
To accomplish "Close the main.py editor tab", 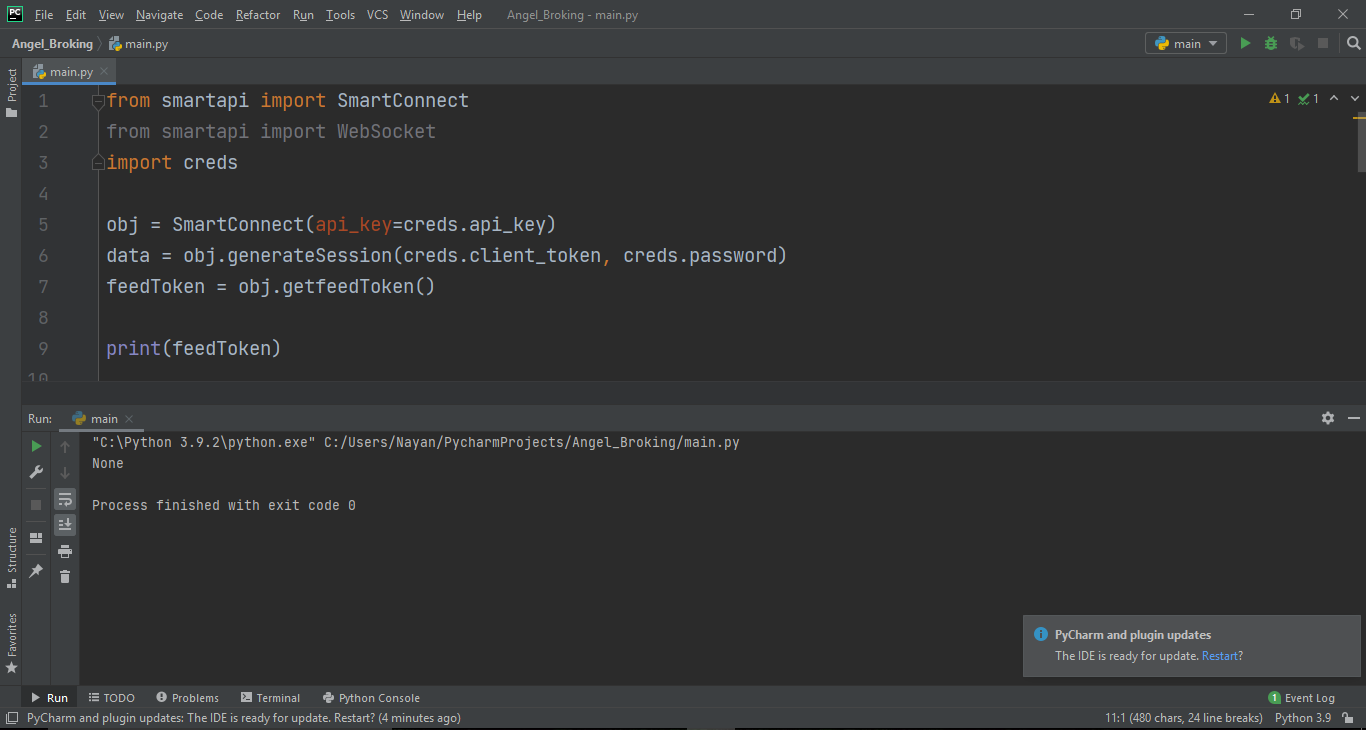I will click(x=105, y=72).
